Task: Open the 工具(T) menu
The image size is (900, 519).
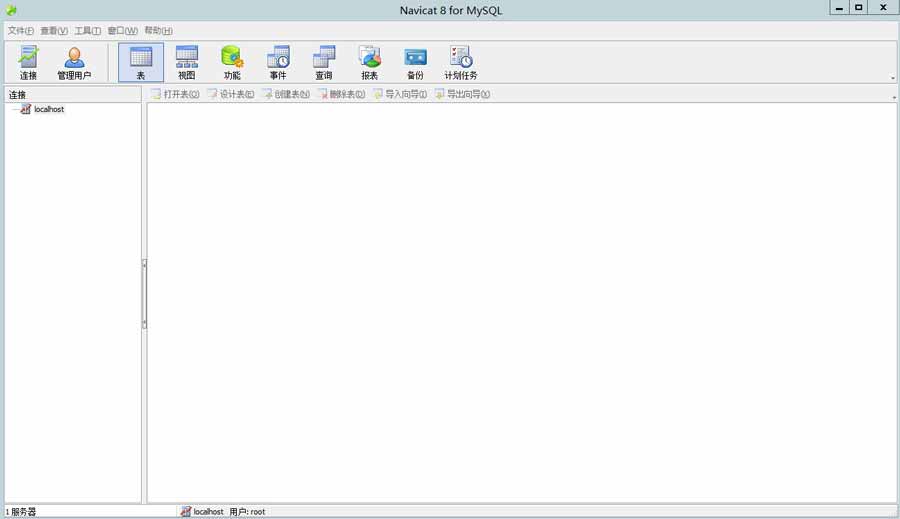Action: pyautogui.click(x=87, y=30)
